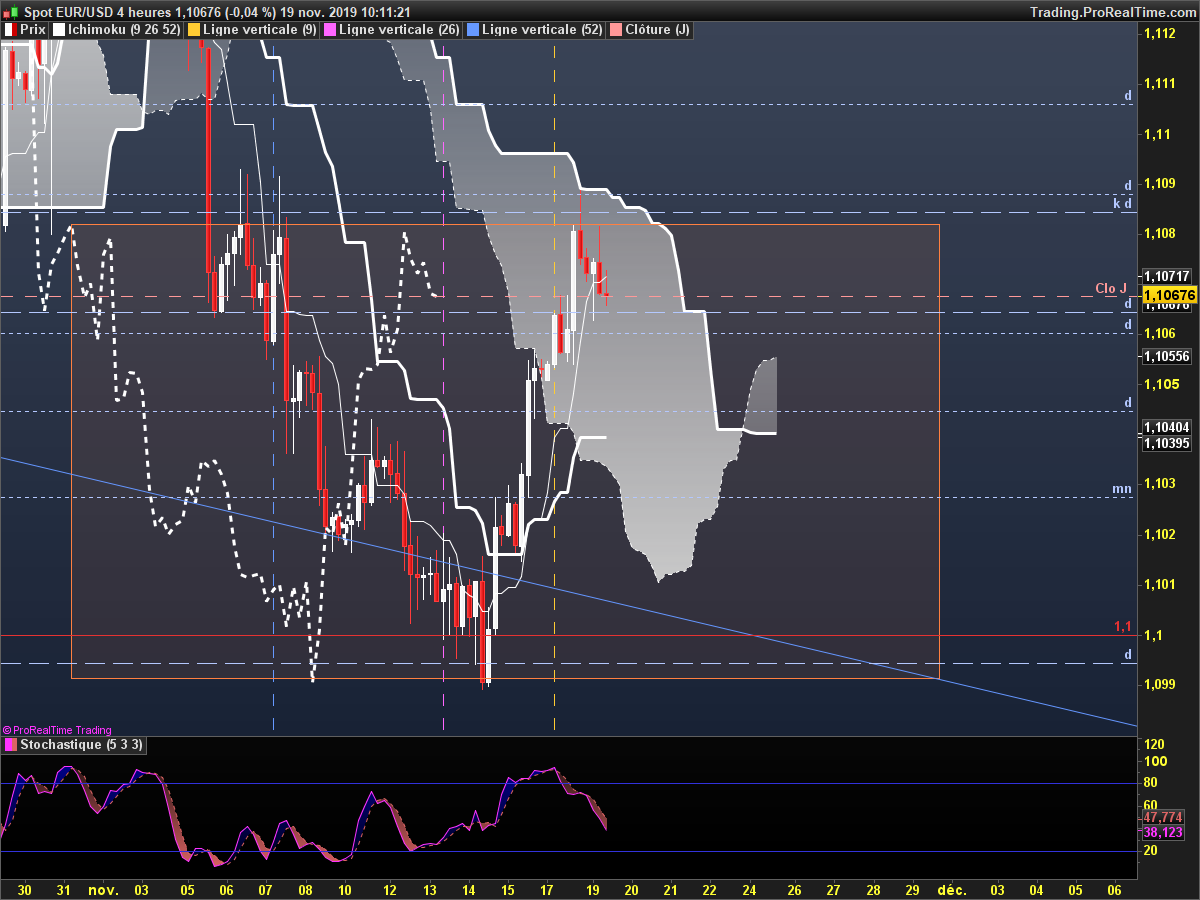Click the white Ichimoku legend swatch
The height and width of the screenshot is (900, 1200).
59,30
